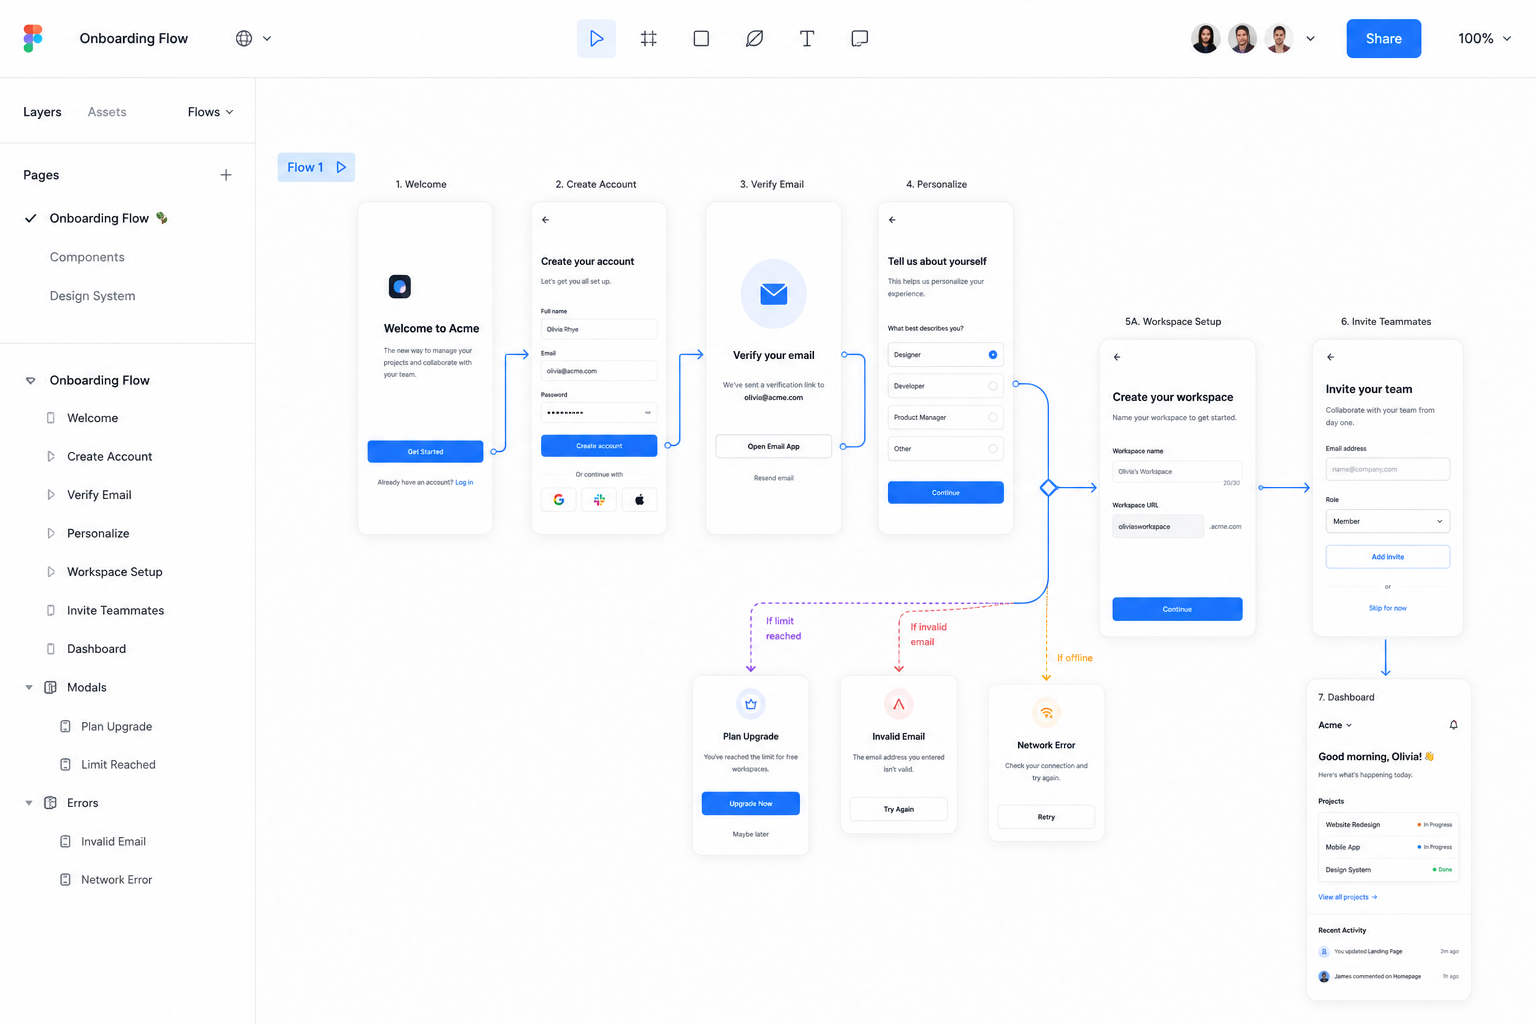Viewport: 1536px width, 1024px height.
Task: Click the warning icon in Invalid Email
Action: [899, 704]
